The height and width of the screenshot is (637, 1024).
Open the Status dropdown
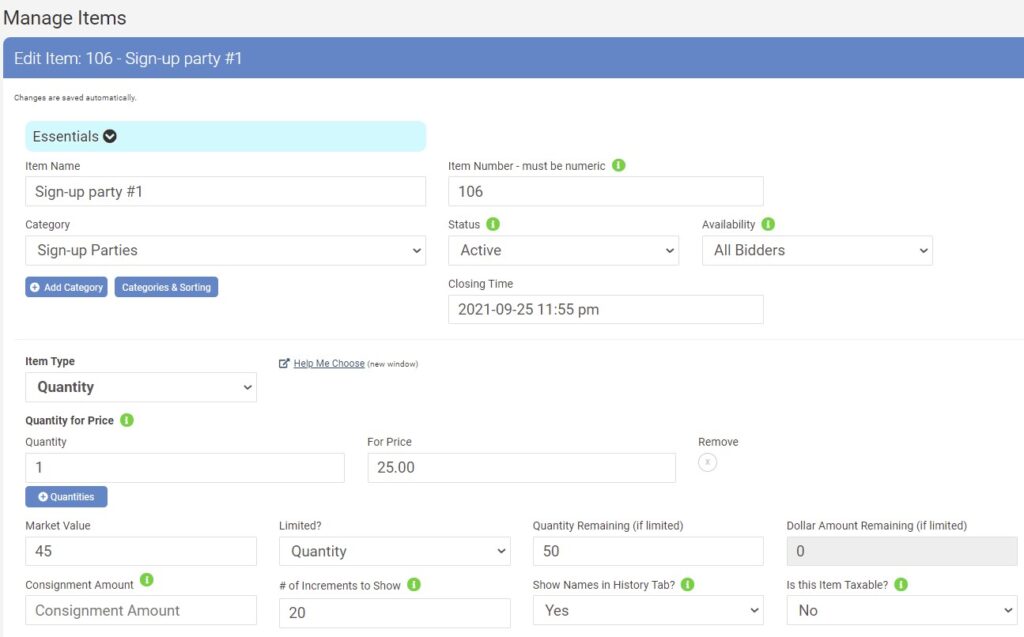tap(563, 251)
